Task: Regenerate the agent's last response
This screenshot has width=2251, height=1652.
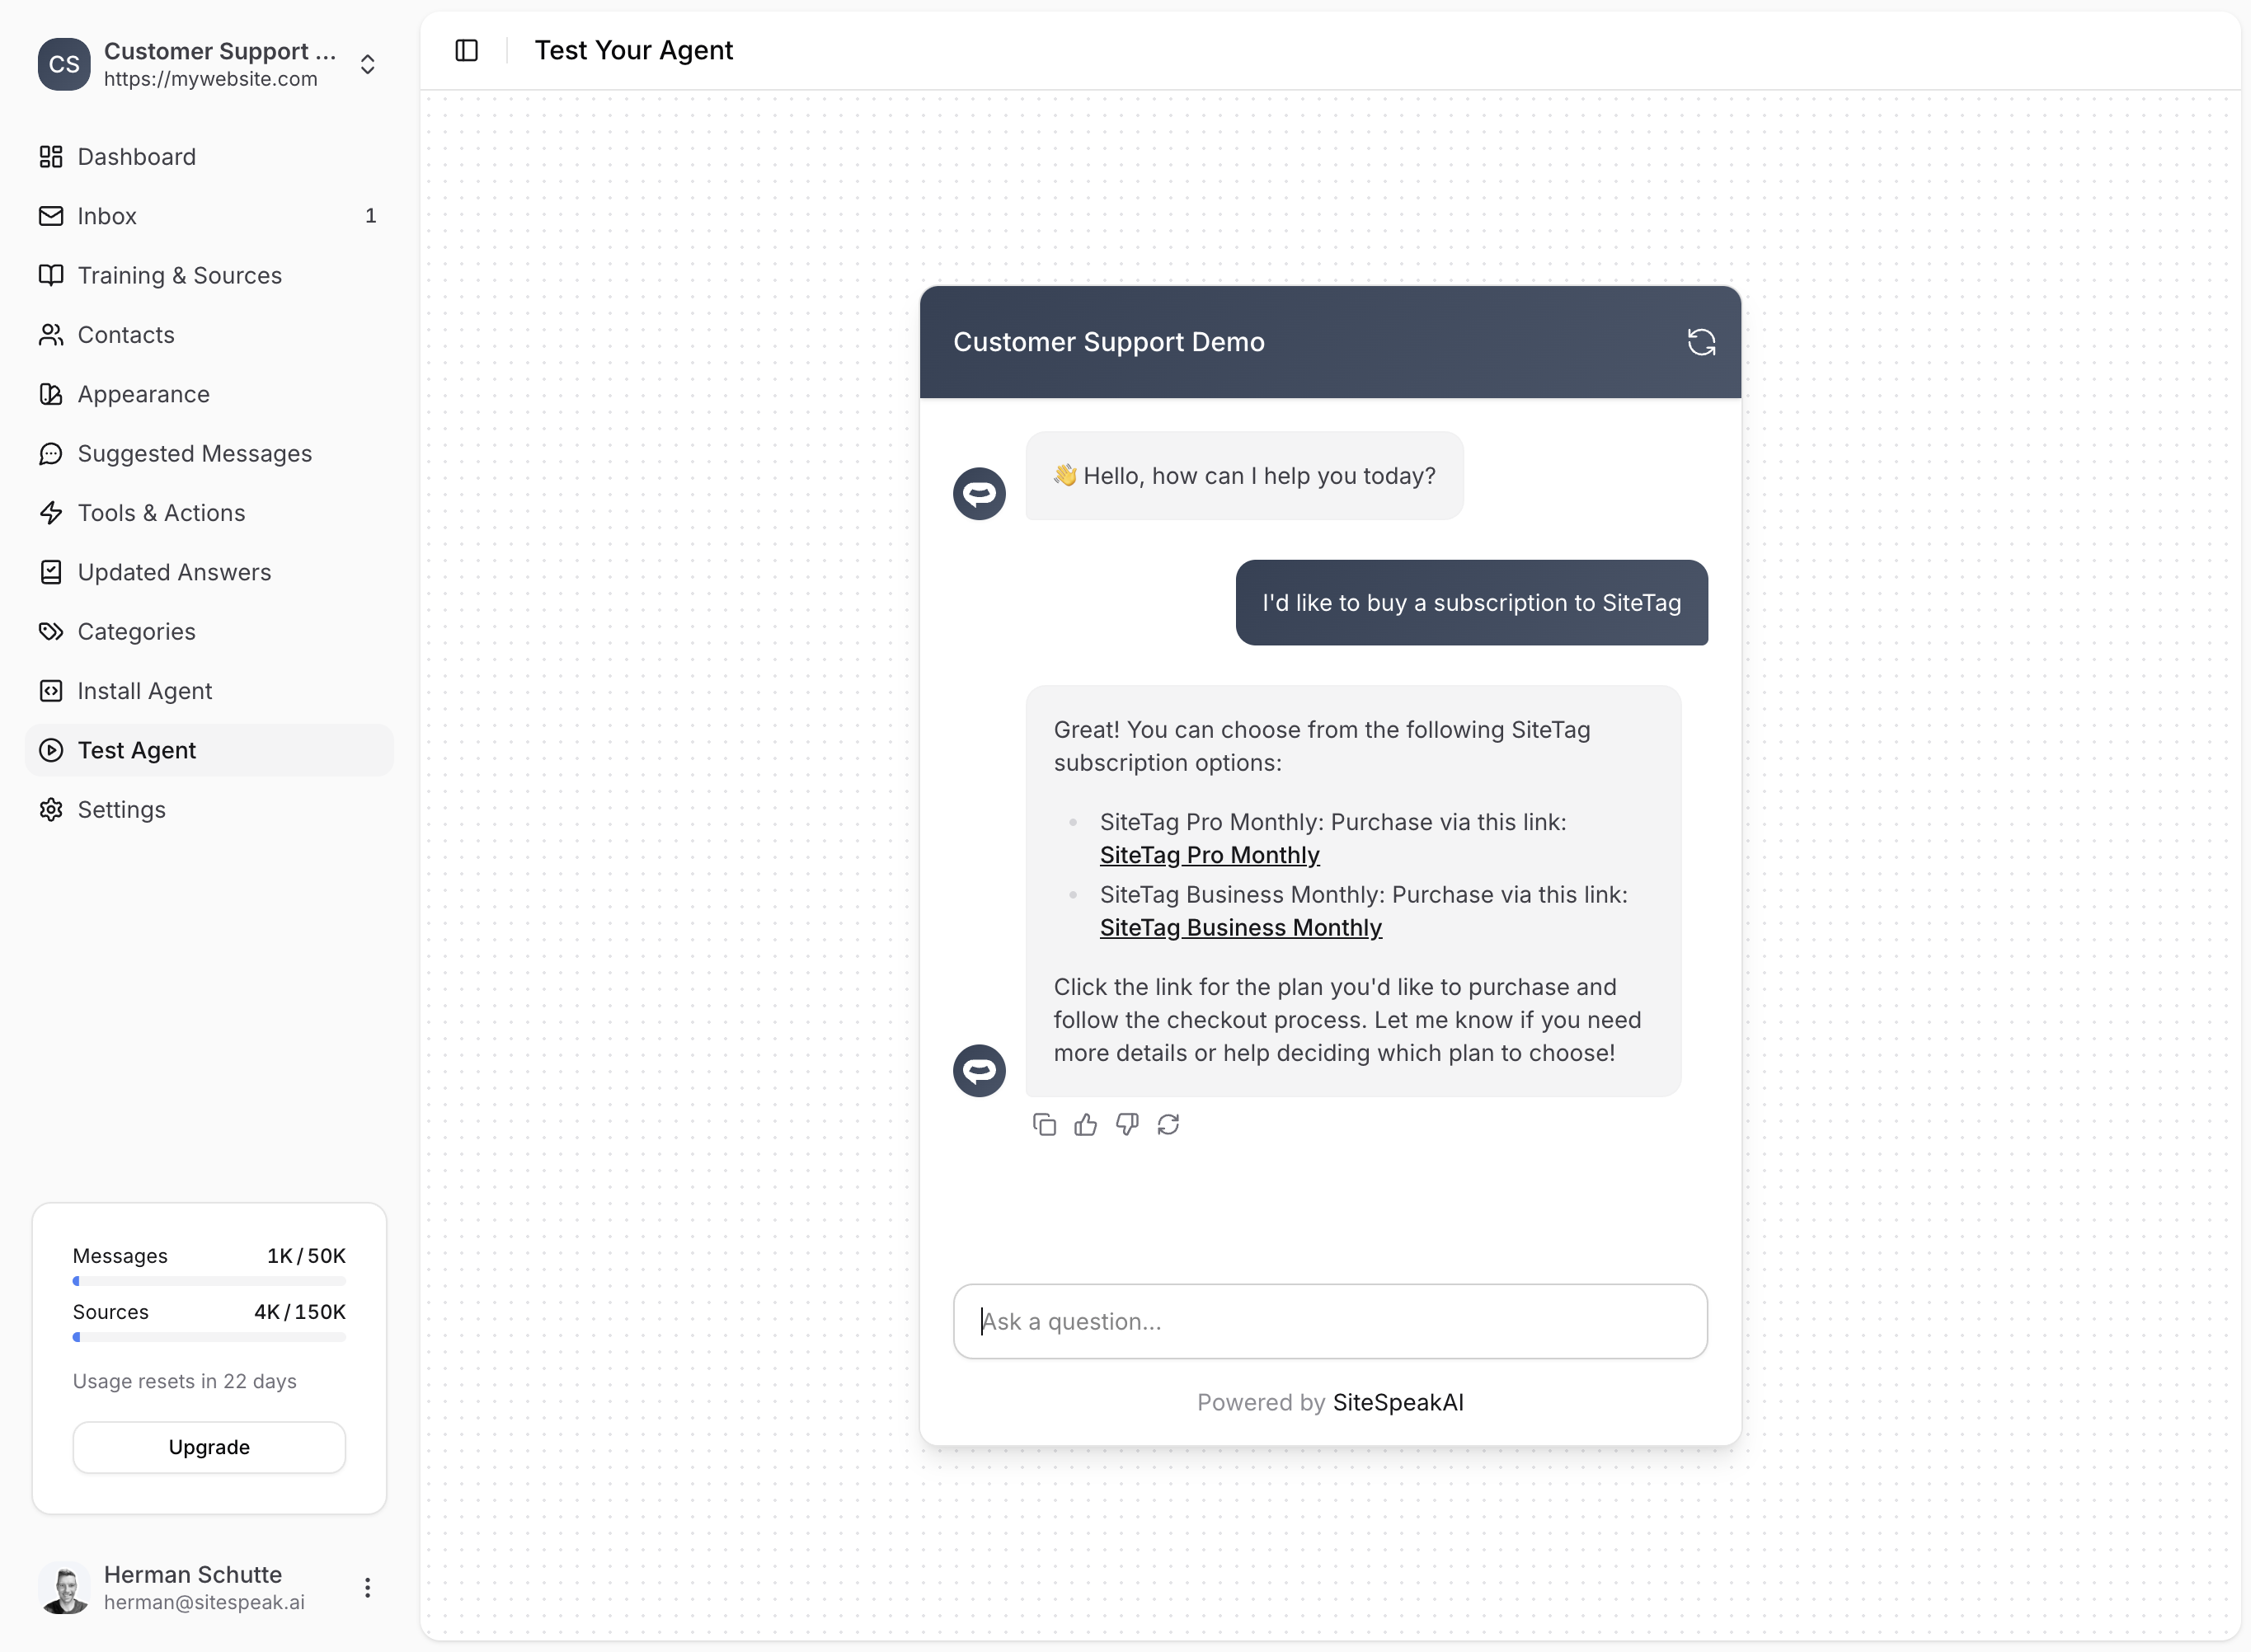Action: click(1168, 1125)
